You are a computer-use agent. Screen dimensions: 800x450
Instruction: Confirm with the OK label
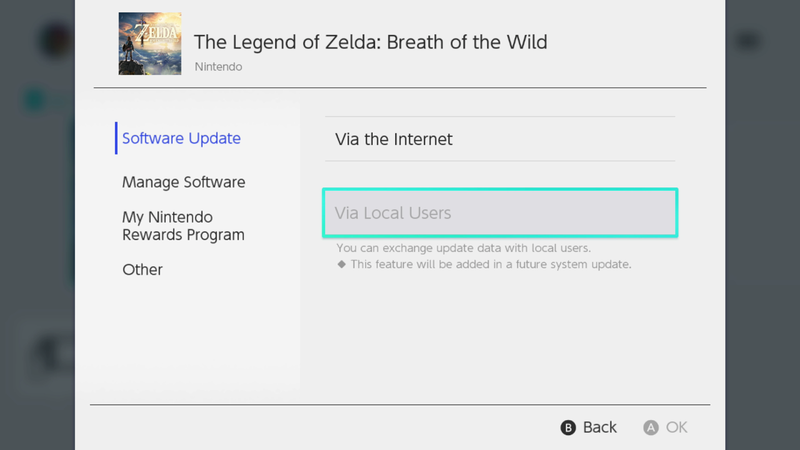677,427
